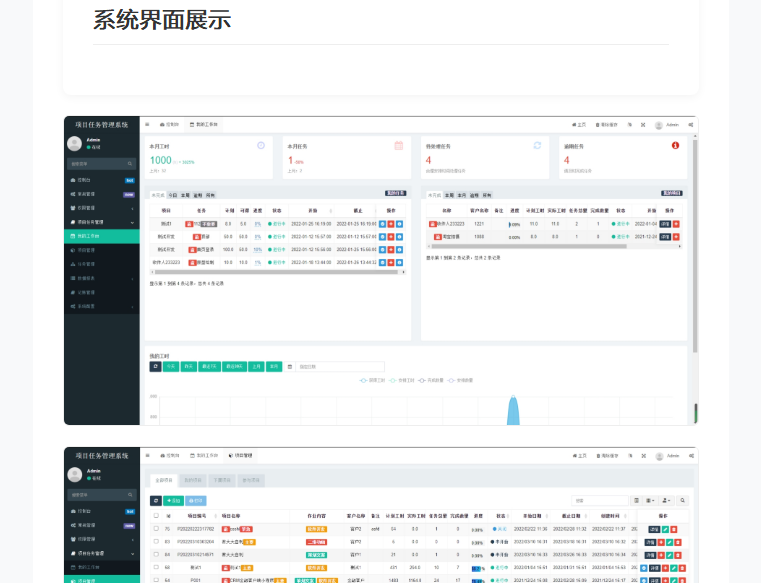Click the red action icon in the project row with customer 1000
This screenshot has width=761, height=583.
tap(676, 237)
